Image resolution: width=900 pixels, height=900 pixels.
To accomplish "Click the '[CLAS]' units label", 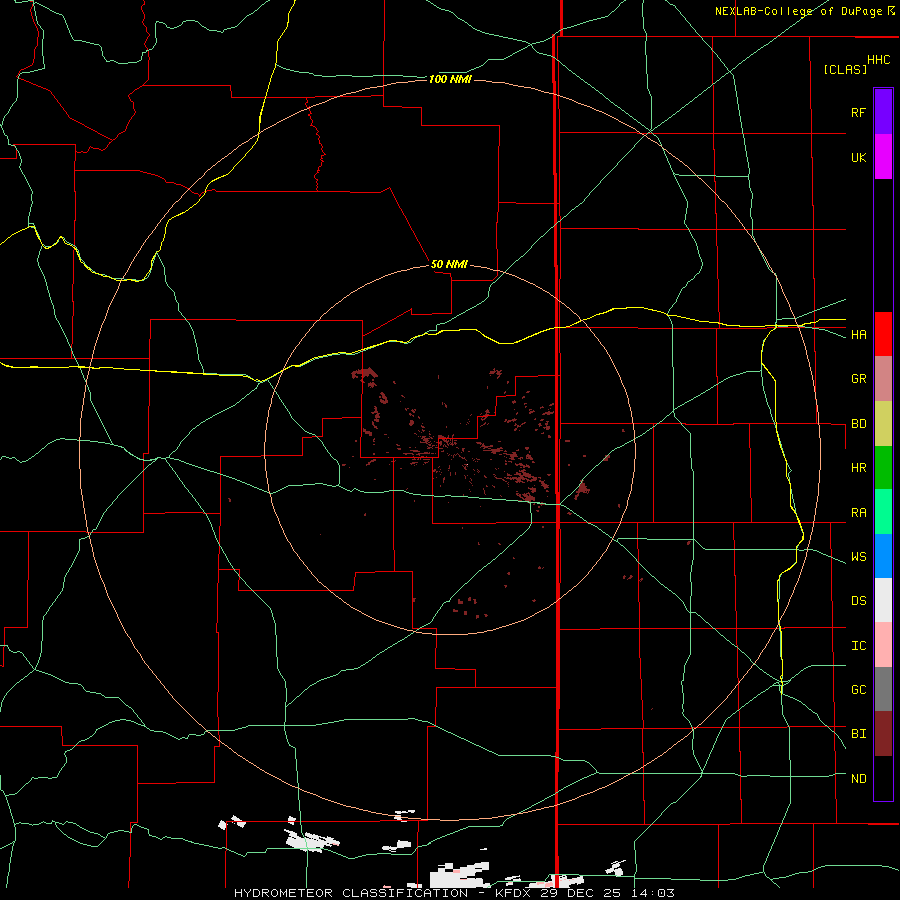I will pyautogui.click(x=845, y=69).
